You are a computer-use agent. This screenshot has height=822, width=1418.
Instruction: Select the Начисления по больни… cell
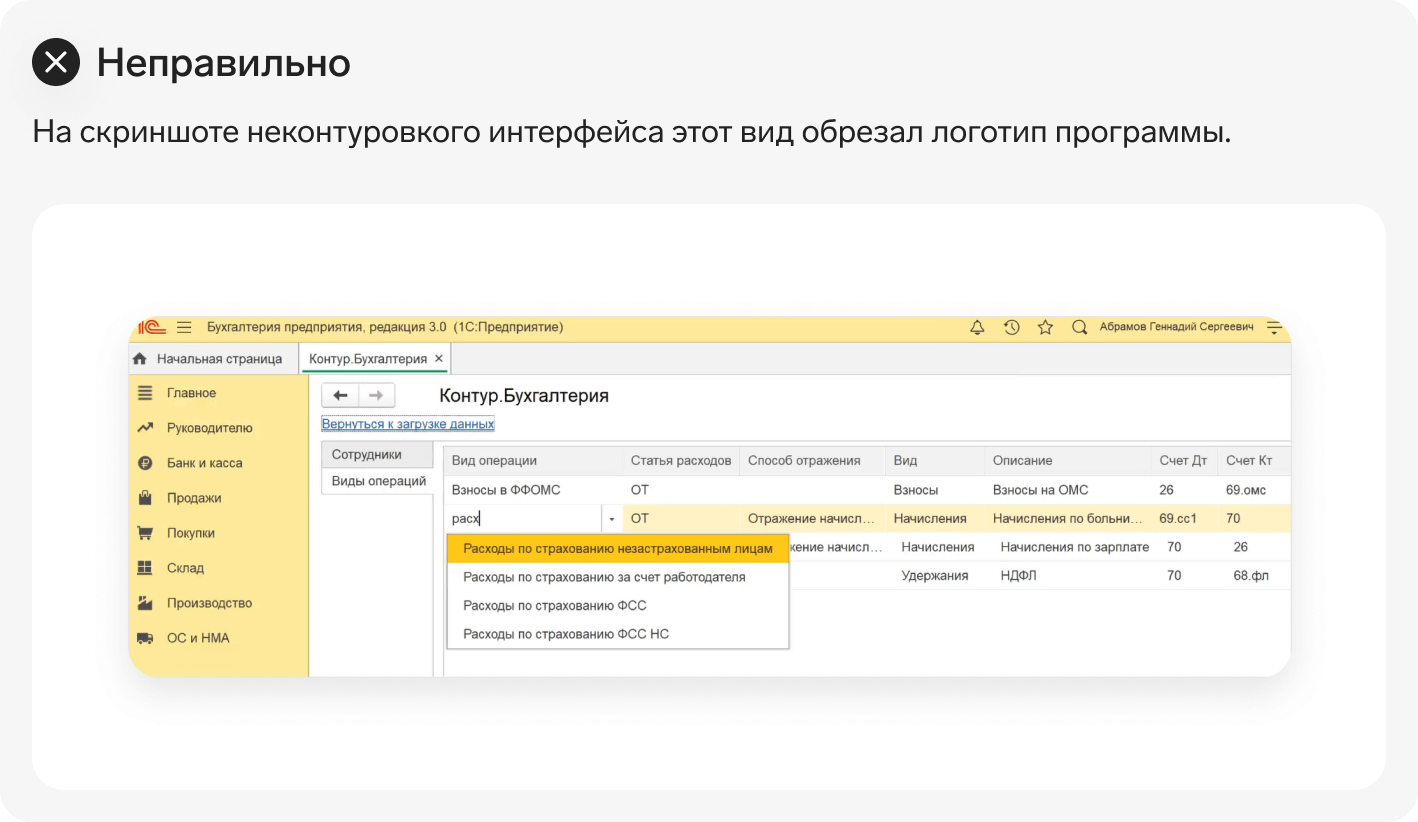pos(1068,519)
